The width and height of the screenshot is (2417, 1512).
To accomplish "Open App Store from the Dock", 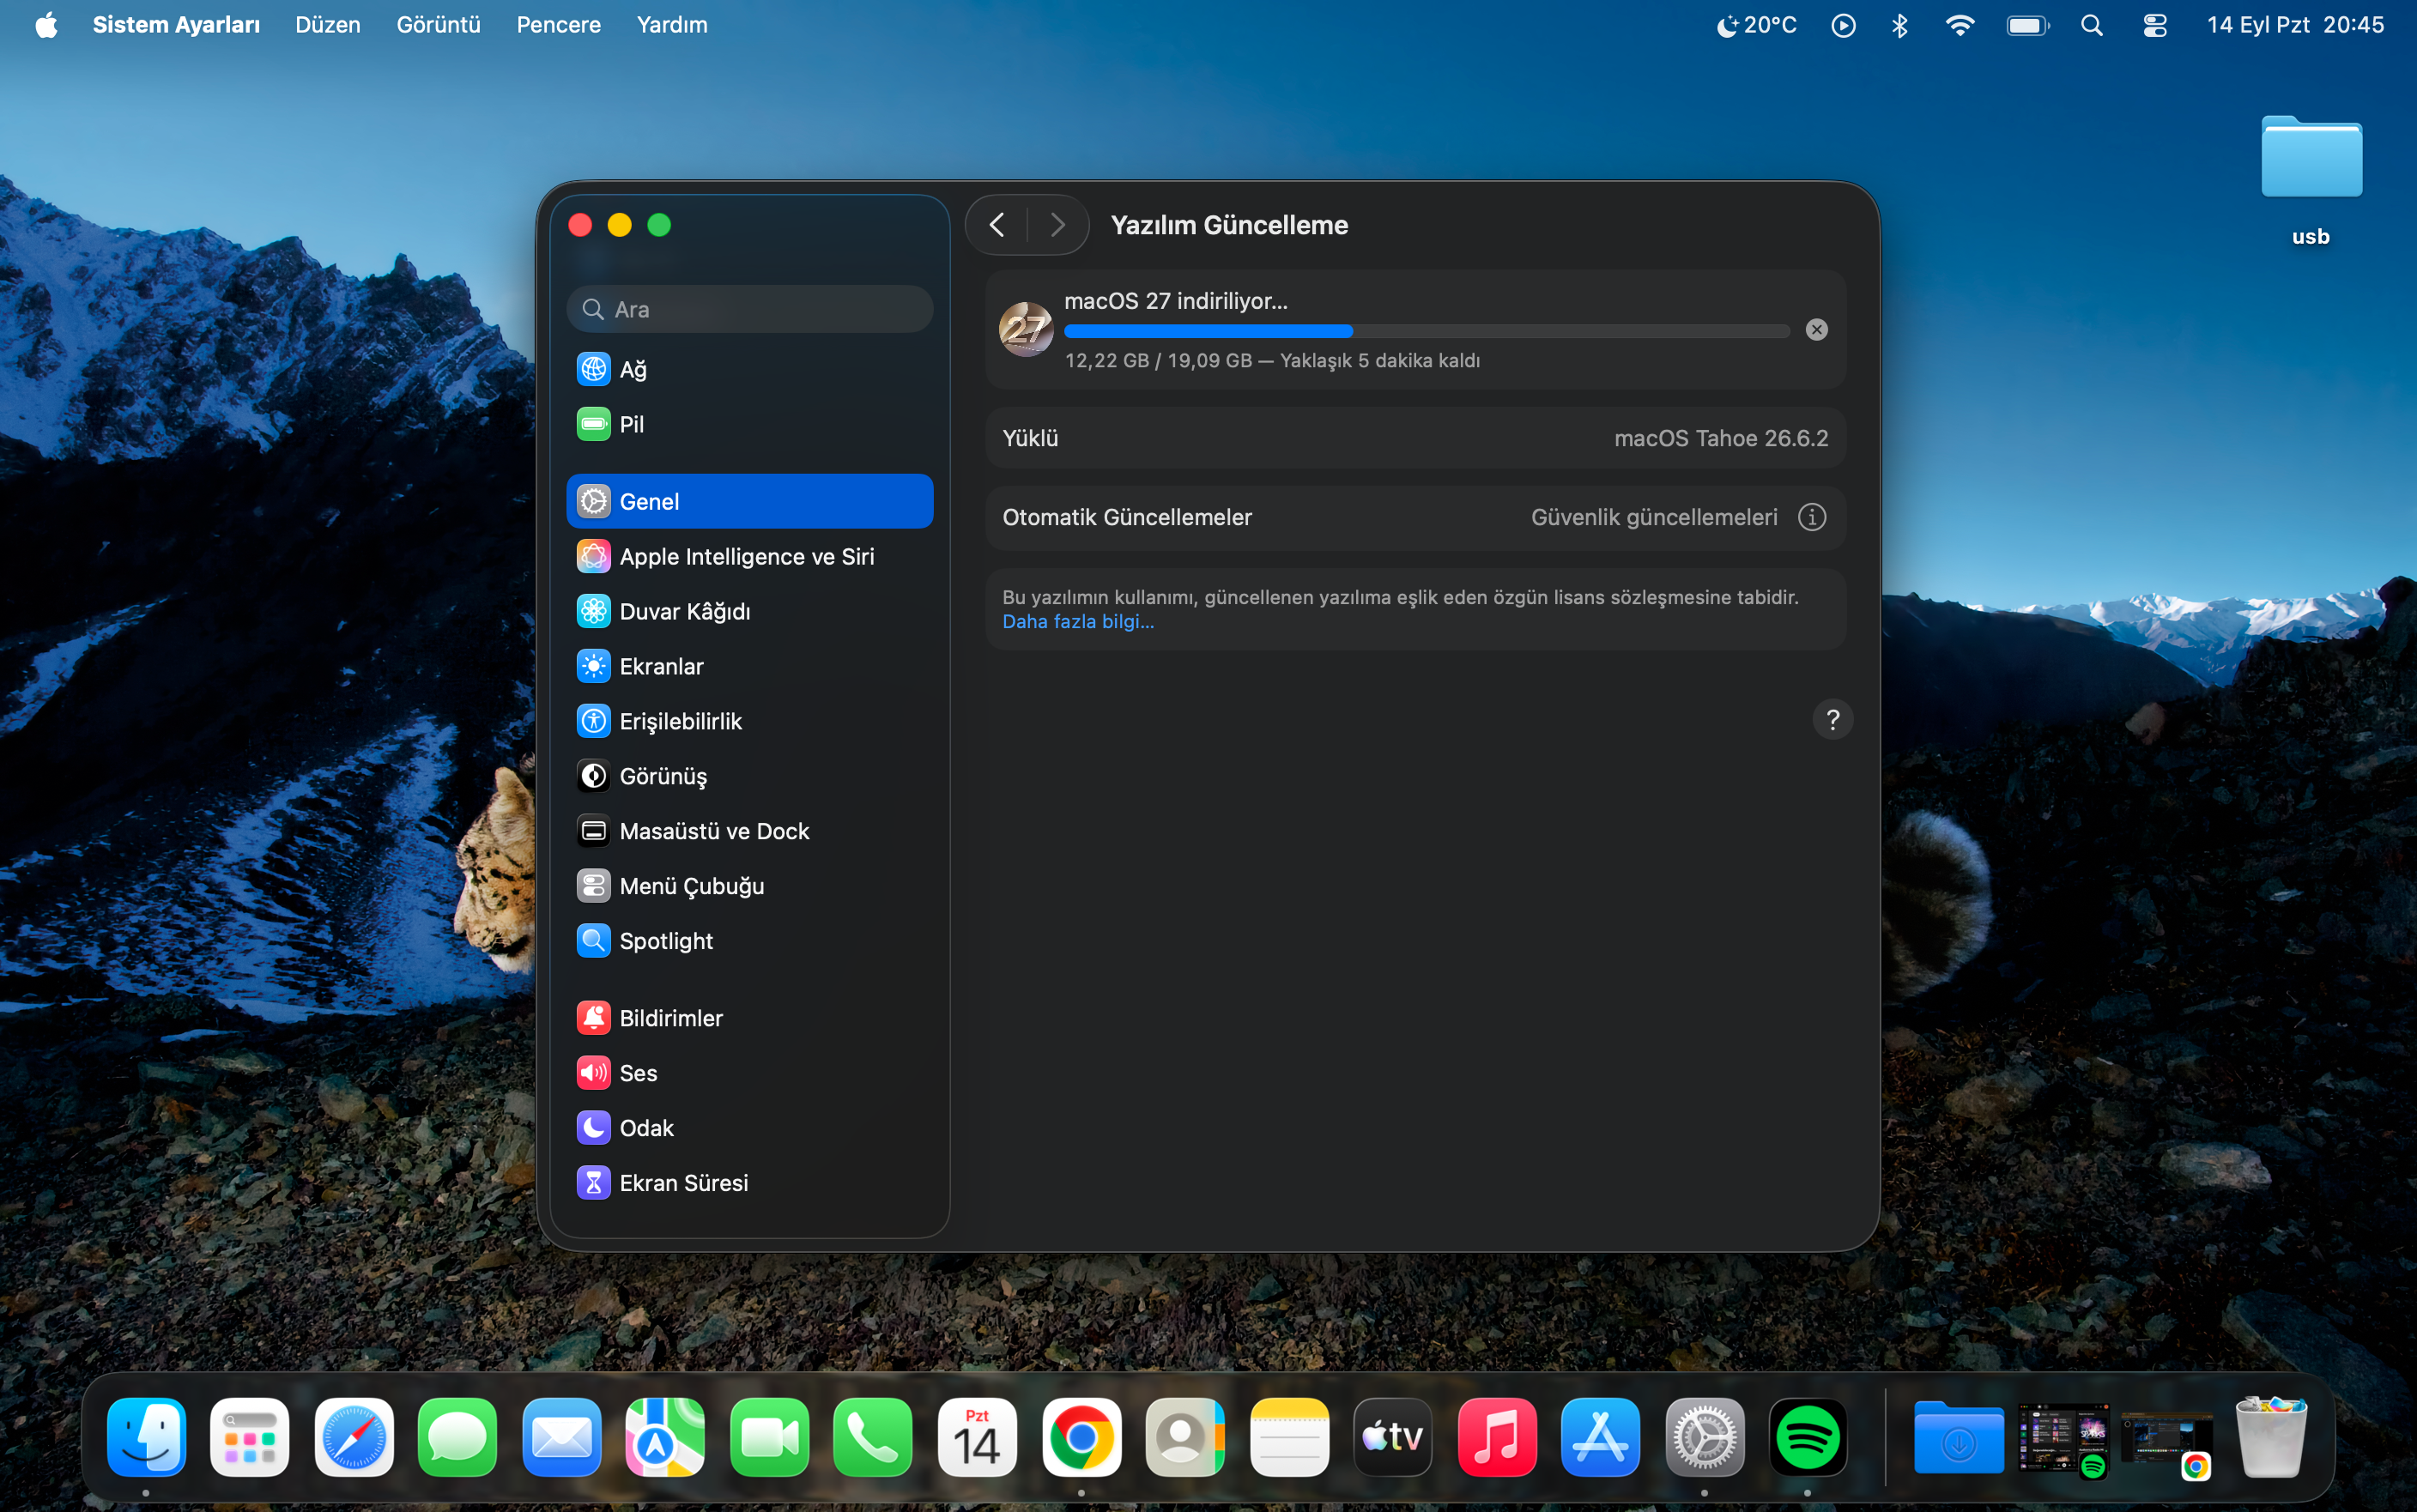I will click(x=1601, y=1437).
